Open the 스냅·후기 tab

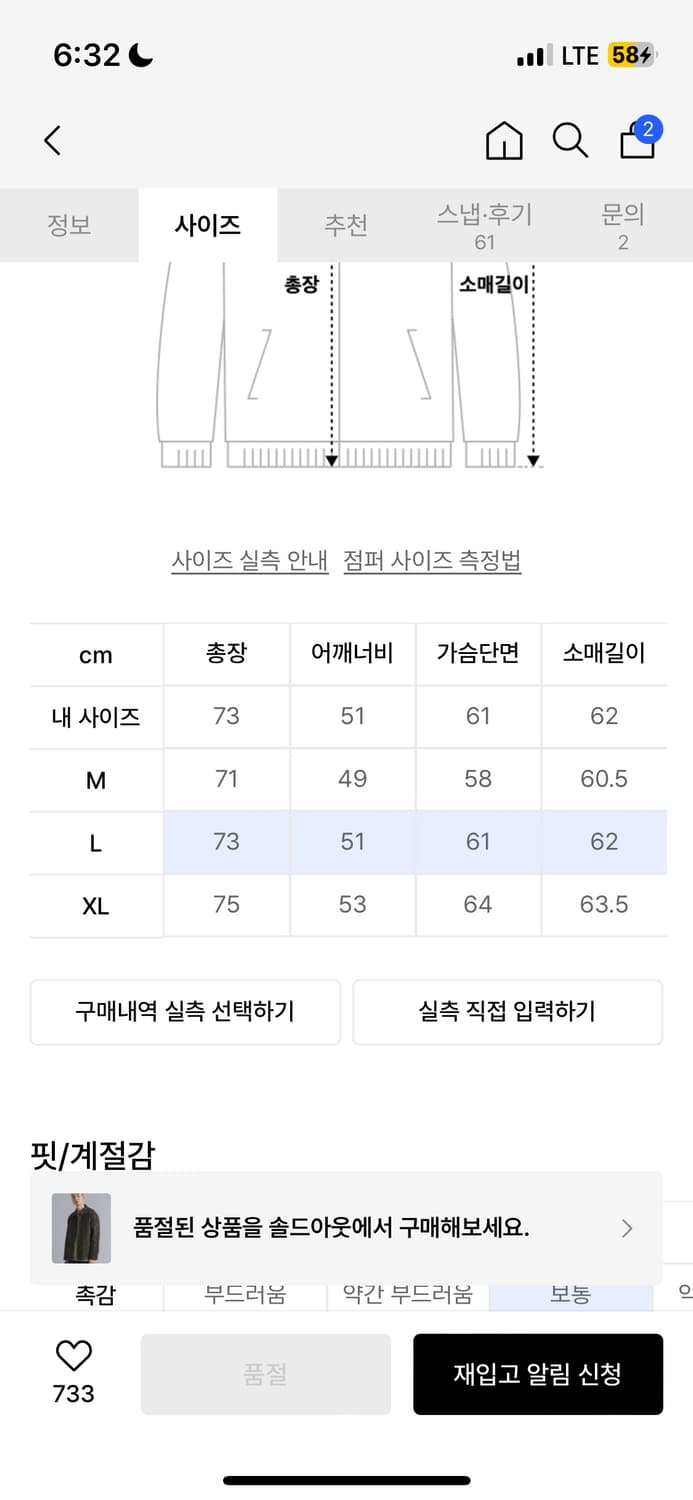click(x=485, y=226)
